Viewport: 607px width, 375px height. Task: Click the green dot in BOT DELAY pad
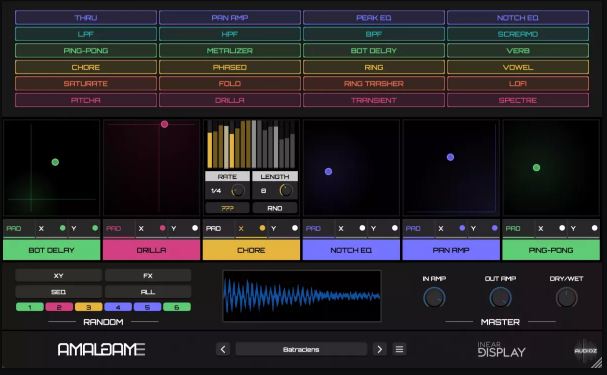[x=55, y=162]
